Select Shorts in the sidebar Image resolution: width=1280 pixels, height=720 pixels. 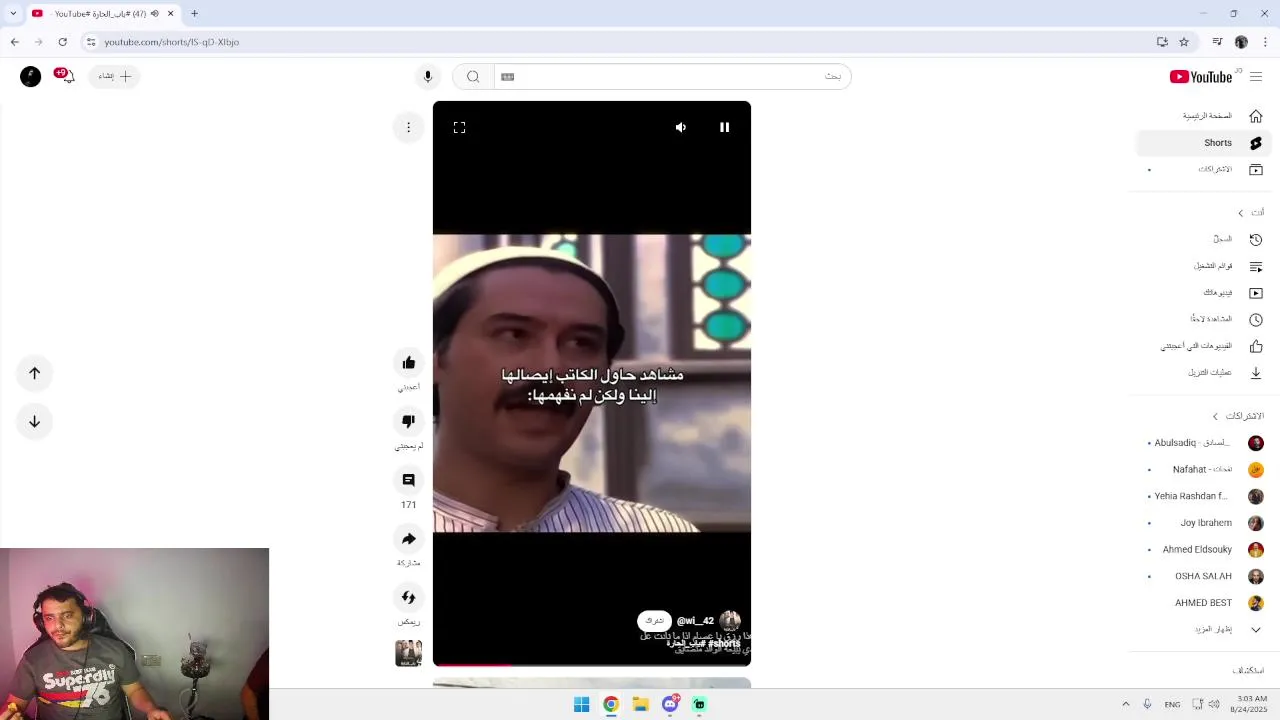(x=1204, y=143)
